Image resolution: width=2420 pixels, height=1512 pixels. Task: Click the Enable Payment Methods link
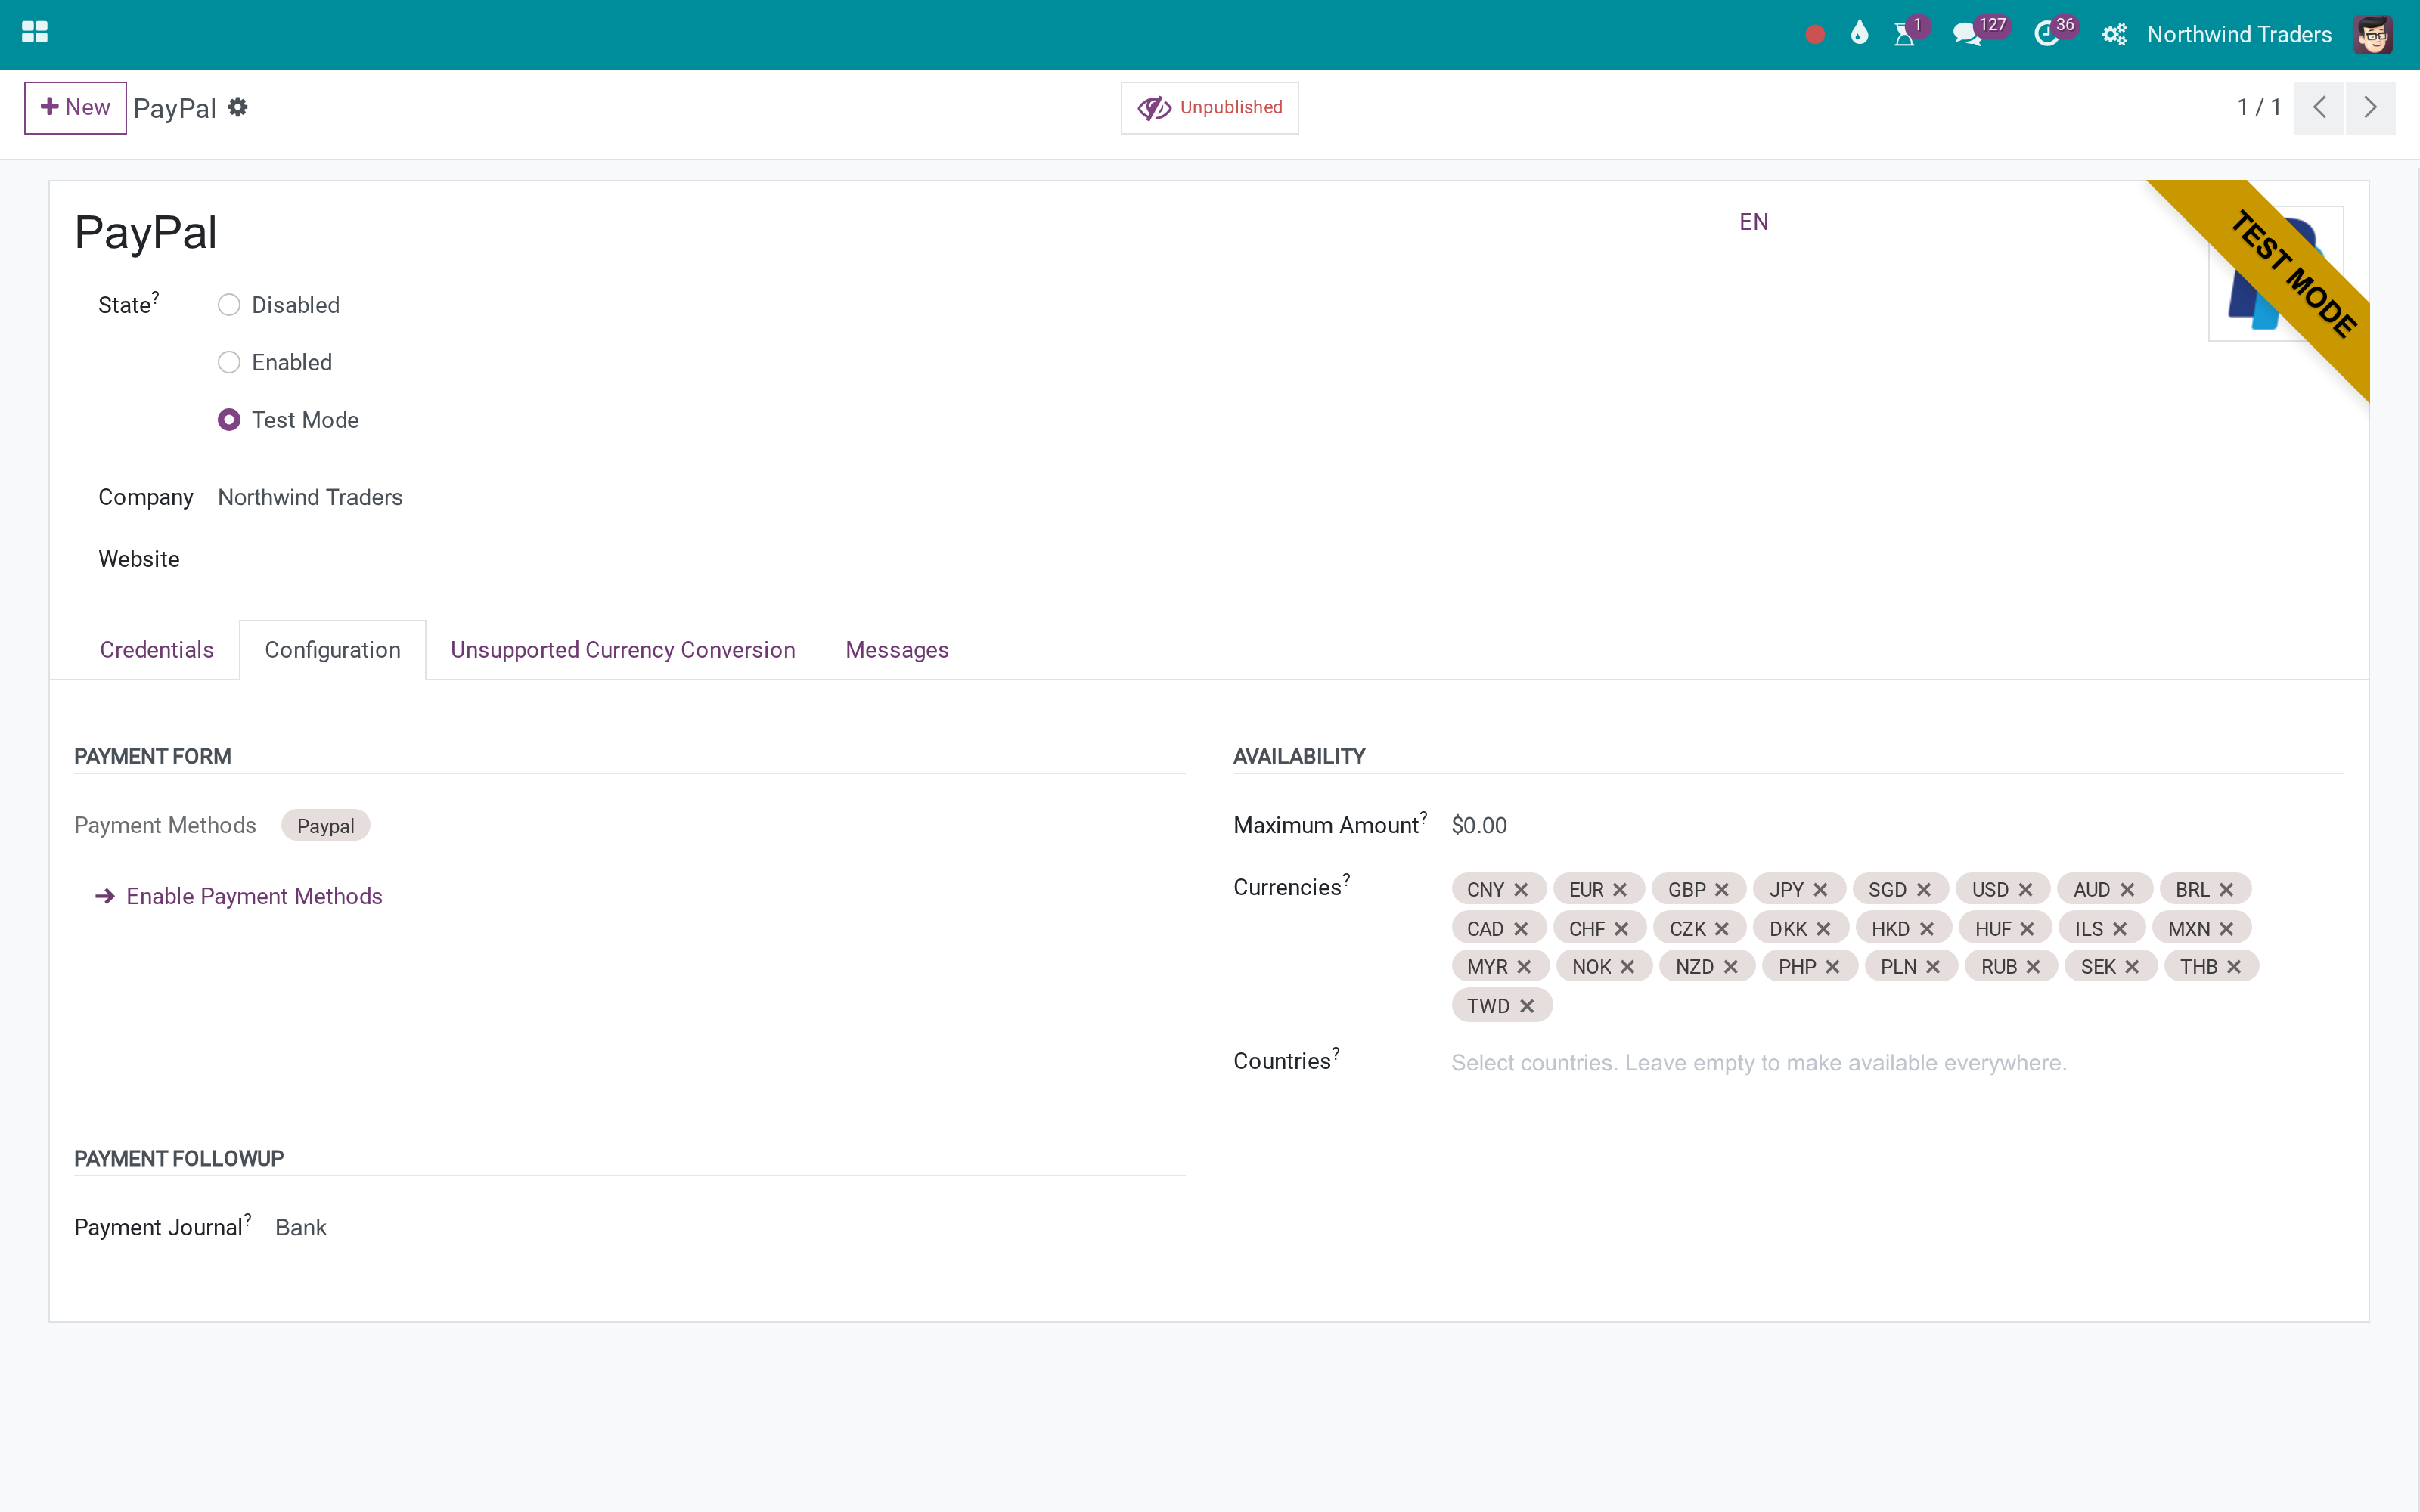pos(239,896)
